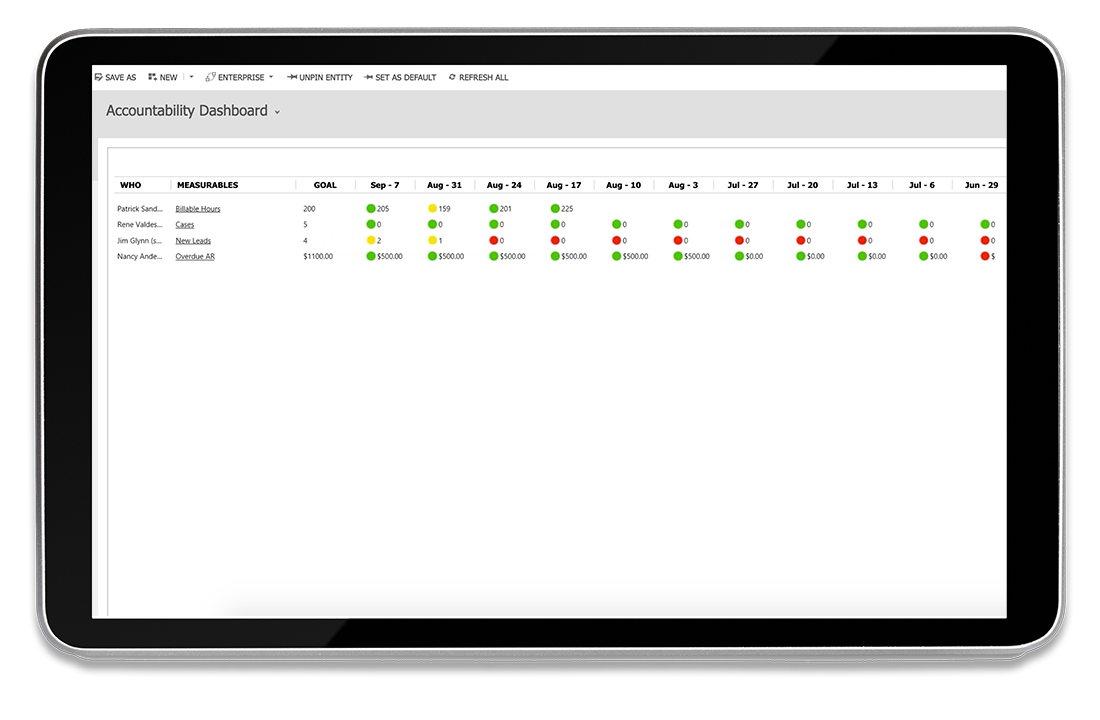Click the Sep - 7 column header
This screenshot has width=1100, height=720.
tap(384, 185)
